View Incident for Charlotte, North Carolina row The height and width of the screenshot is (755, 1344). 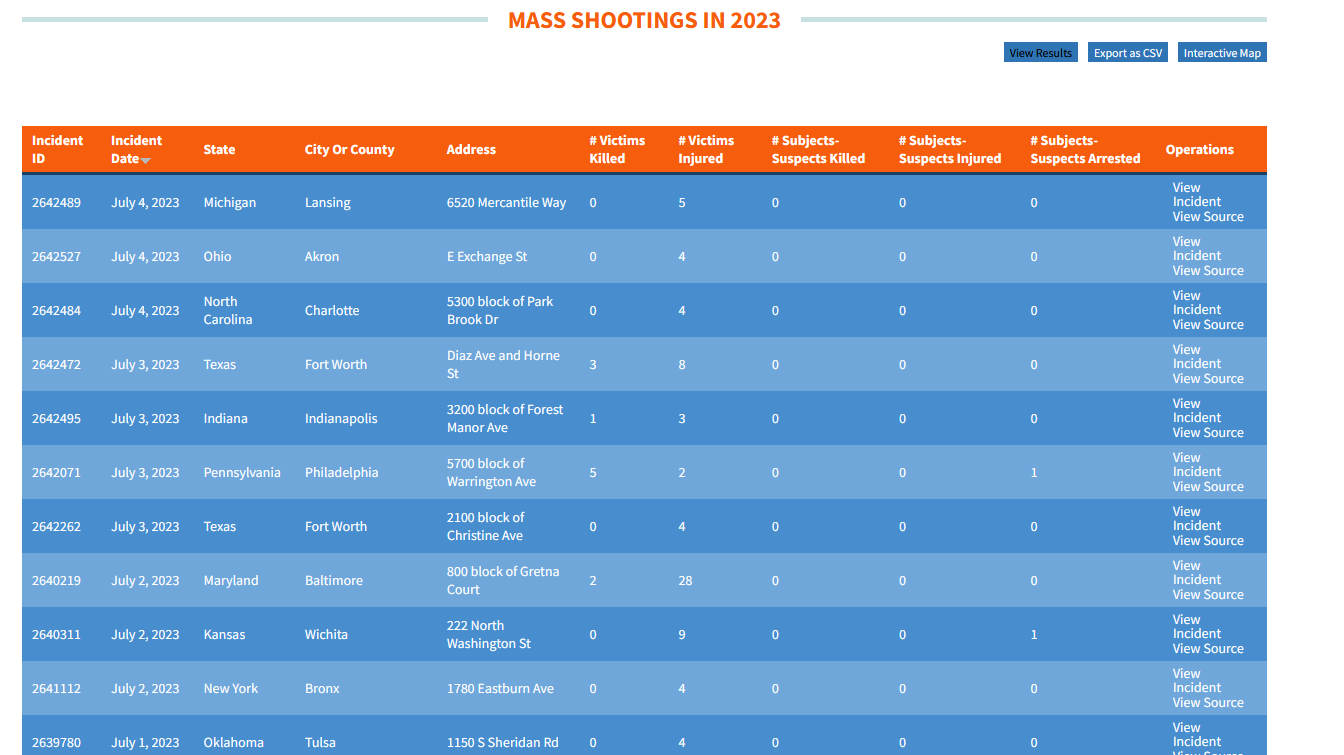pyautogui.click(x=1197, y=302)
